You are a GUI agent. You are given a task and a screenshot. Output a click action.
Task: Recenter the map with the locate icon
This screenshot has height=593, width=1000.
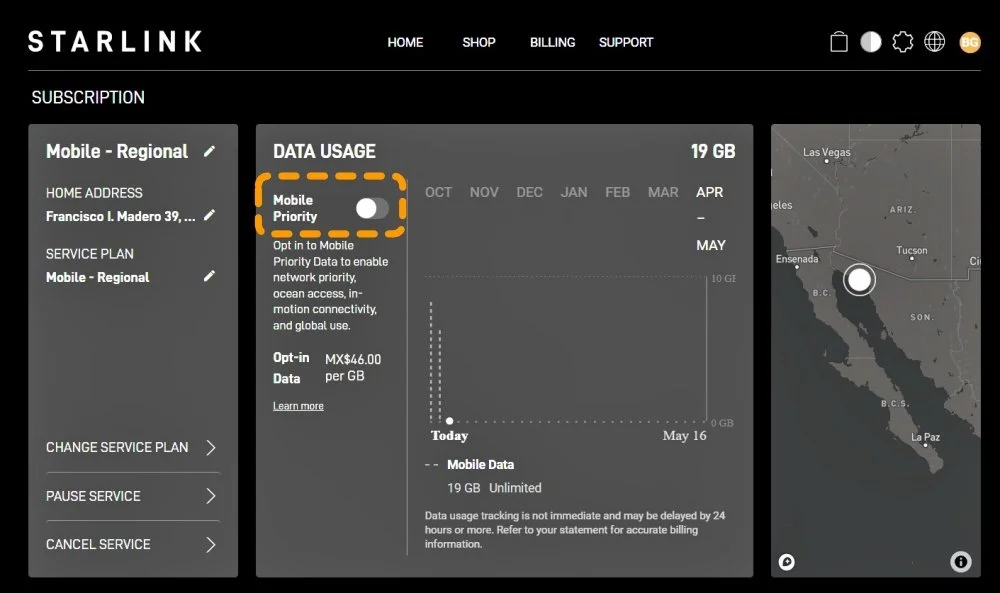tap(786, 562)
